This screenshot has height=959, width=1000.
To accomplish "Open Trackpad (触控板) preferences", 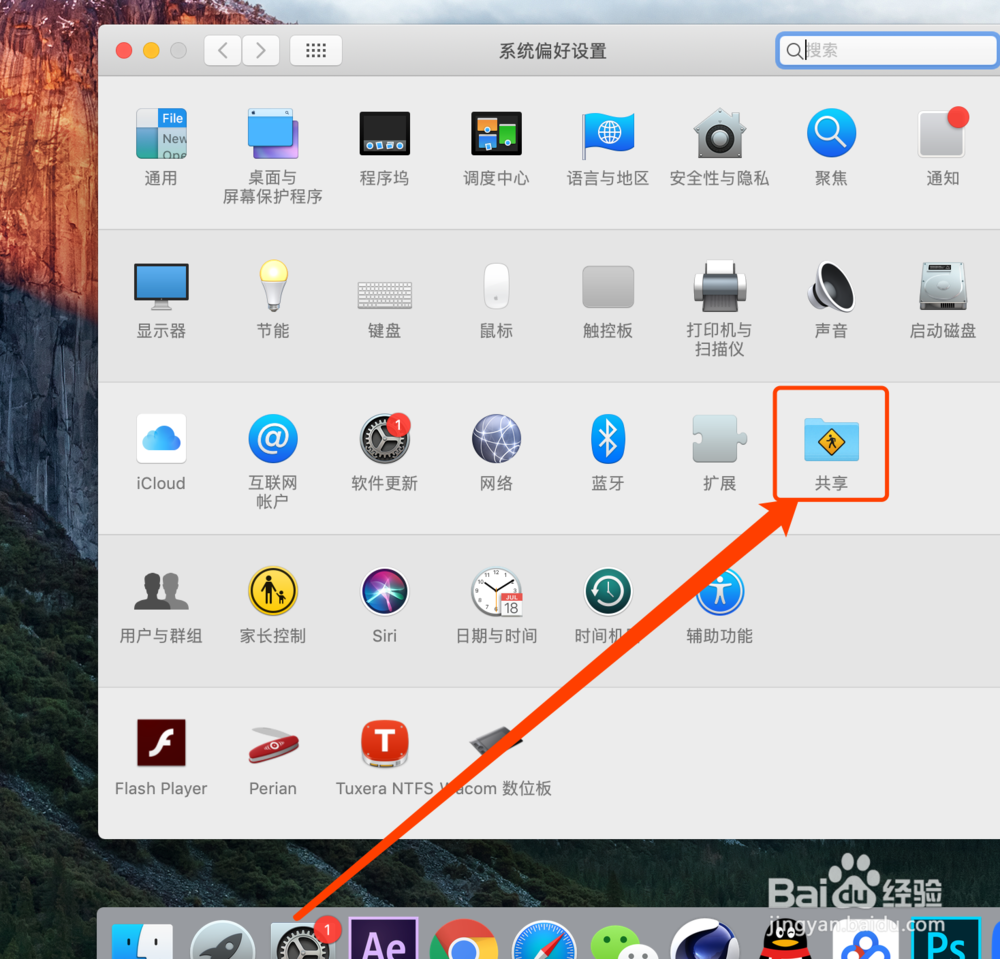I will click(x=608, y=287).
